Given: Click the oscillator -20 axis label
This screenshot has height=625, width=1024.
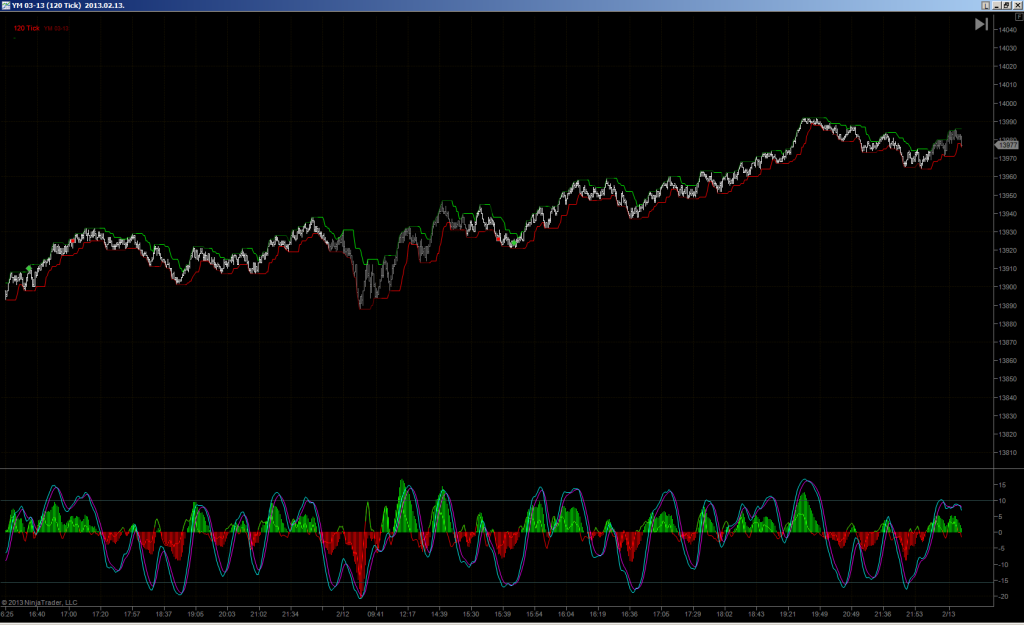Looking at the screenshot, I should tap(1002, 596).
